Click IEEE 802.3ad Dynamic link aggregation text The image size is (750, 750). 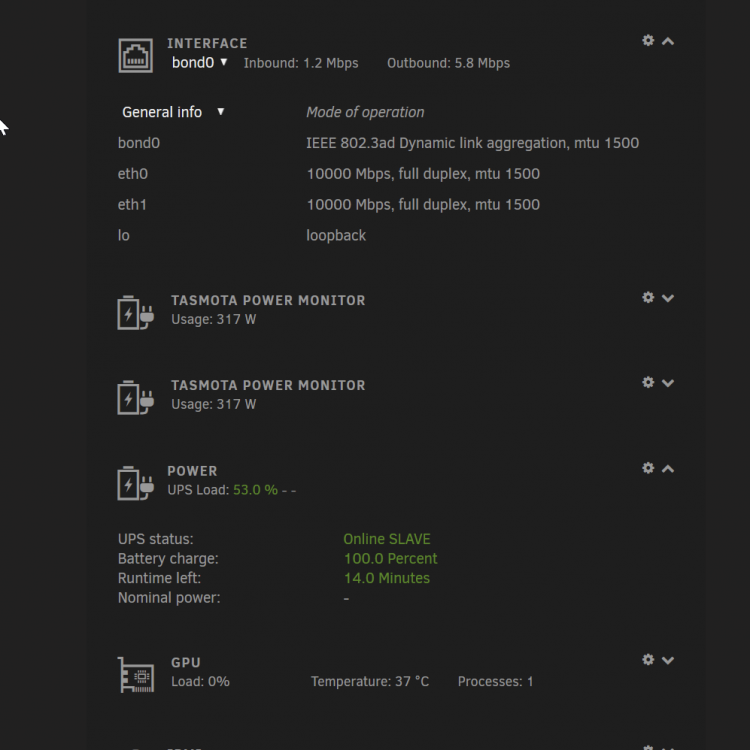coord(473,143)
